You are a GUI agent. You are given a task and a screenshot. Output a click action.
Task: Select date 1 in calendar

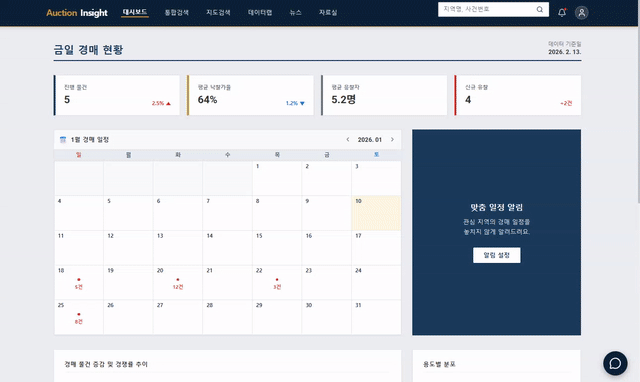277,178
